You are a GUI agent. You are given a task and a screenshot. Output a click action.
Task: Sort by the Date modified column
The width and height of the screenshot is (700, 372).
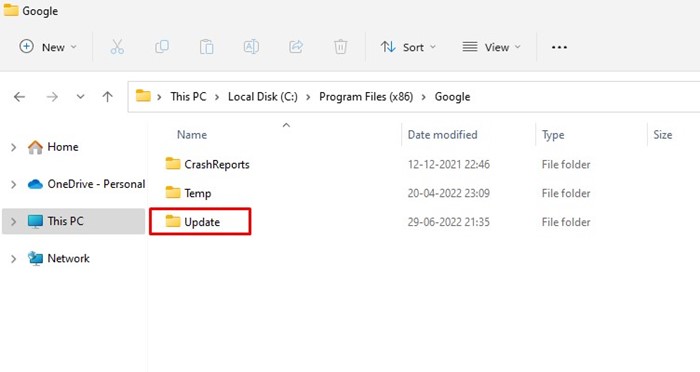pos(442,135)
